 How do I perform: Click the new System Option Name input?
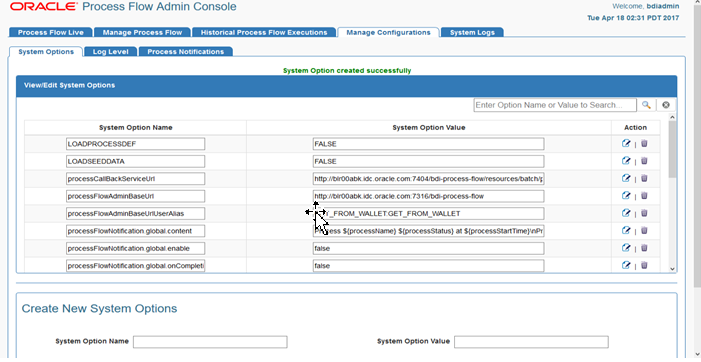(210, 342)
